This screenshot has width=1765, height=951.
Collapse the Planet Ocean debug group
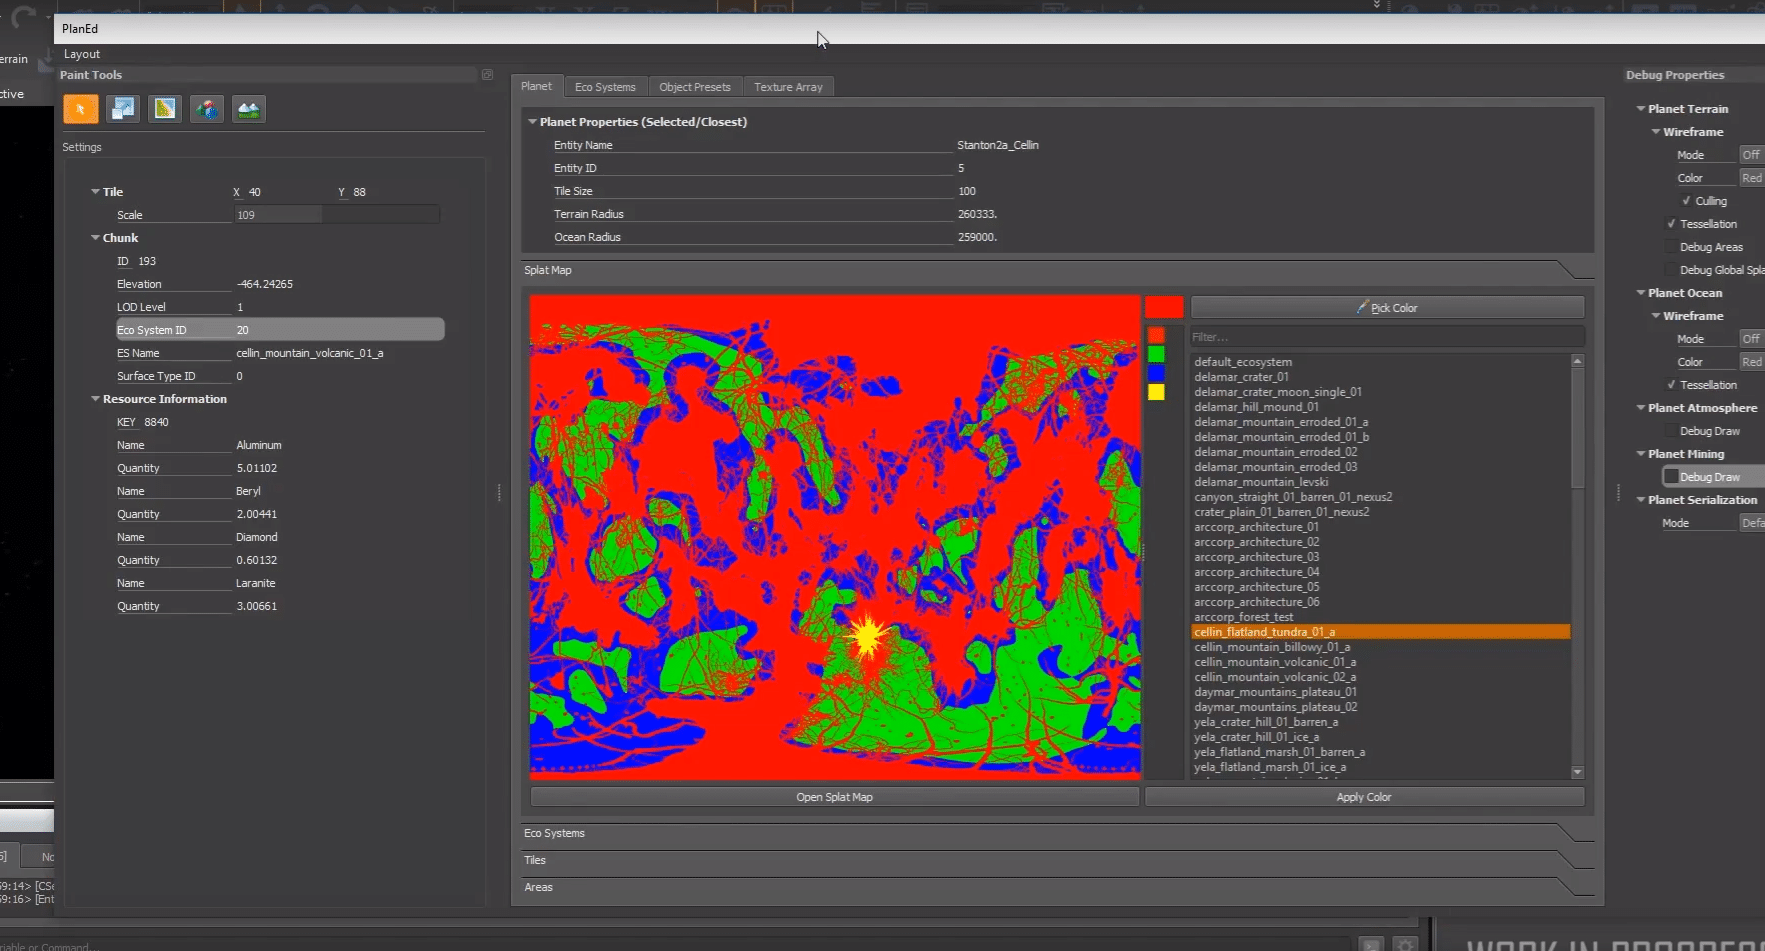1641,293
